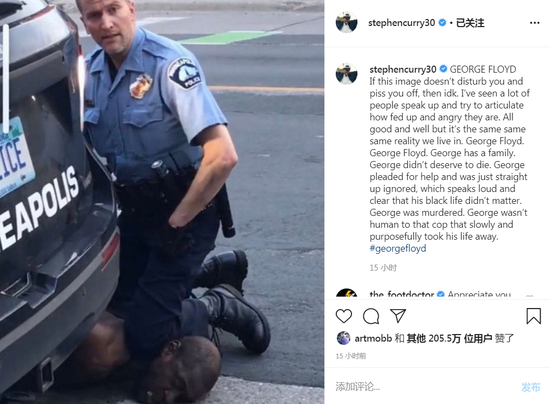
Task: Click the caption's stephencurry30 avatar
Action: [347, 74]
